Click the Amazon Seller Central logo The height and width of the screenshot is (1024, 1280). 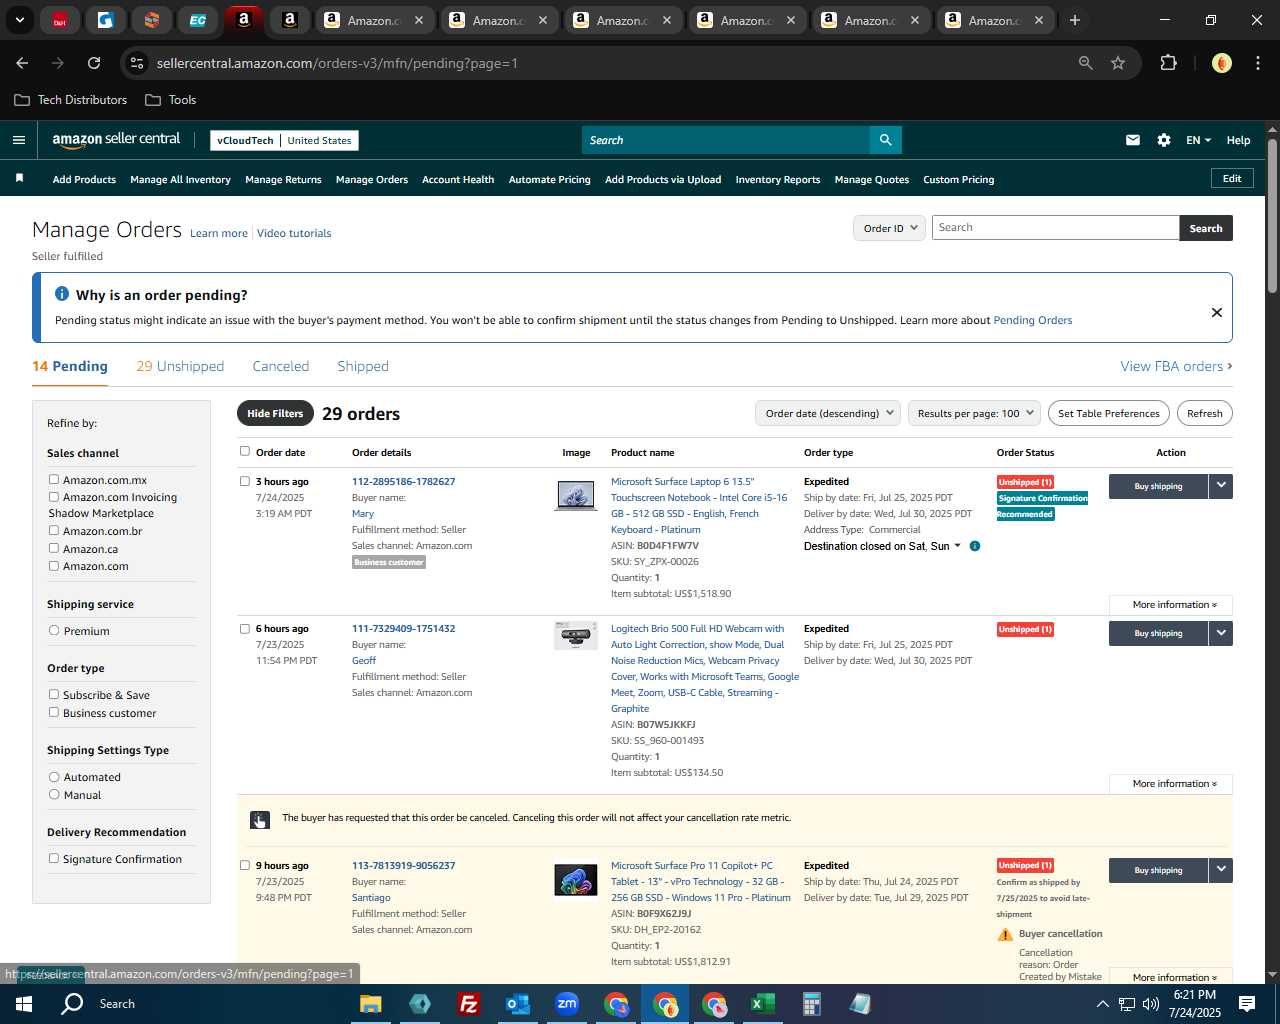(116, 140)
